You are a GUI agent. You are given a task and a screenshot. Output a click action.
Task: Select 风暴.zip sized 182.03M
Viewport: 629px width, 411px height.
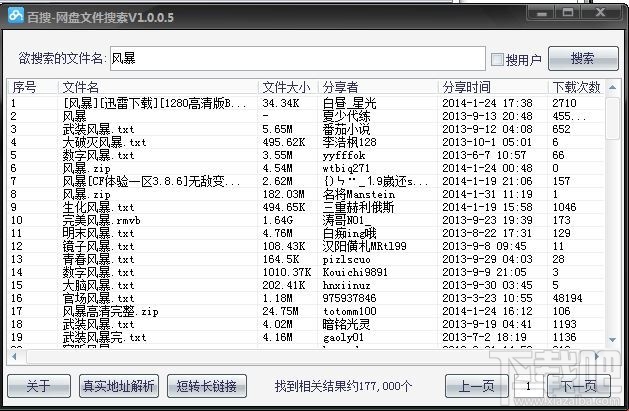point(306,194)
